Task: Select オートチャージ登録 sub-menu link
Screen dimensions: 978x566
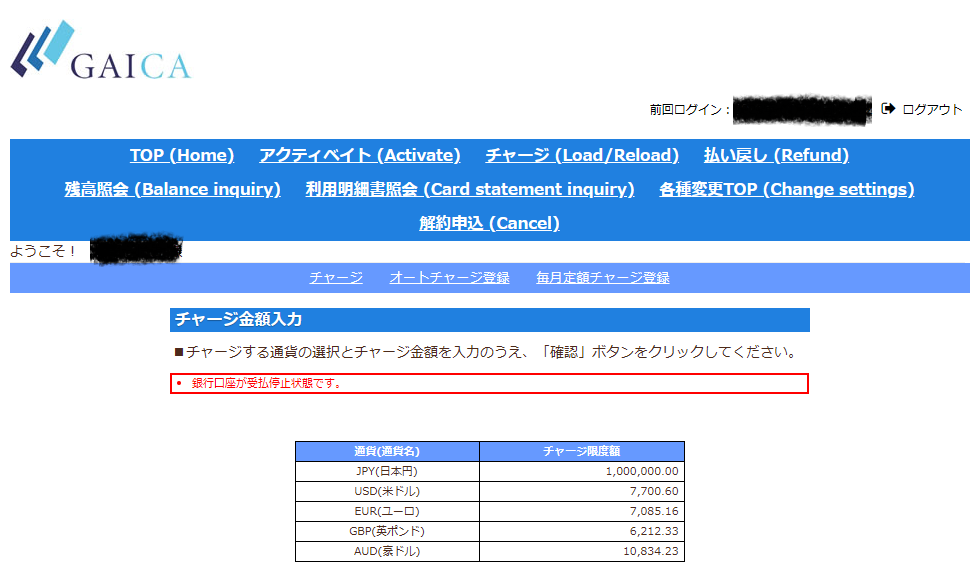Action: (449, 278)
